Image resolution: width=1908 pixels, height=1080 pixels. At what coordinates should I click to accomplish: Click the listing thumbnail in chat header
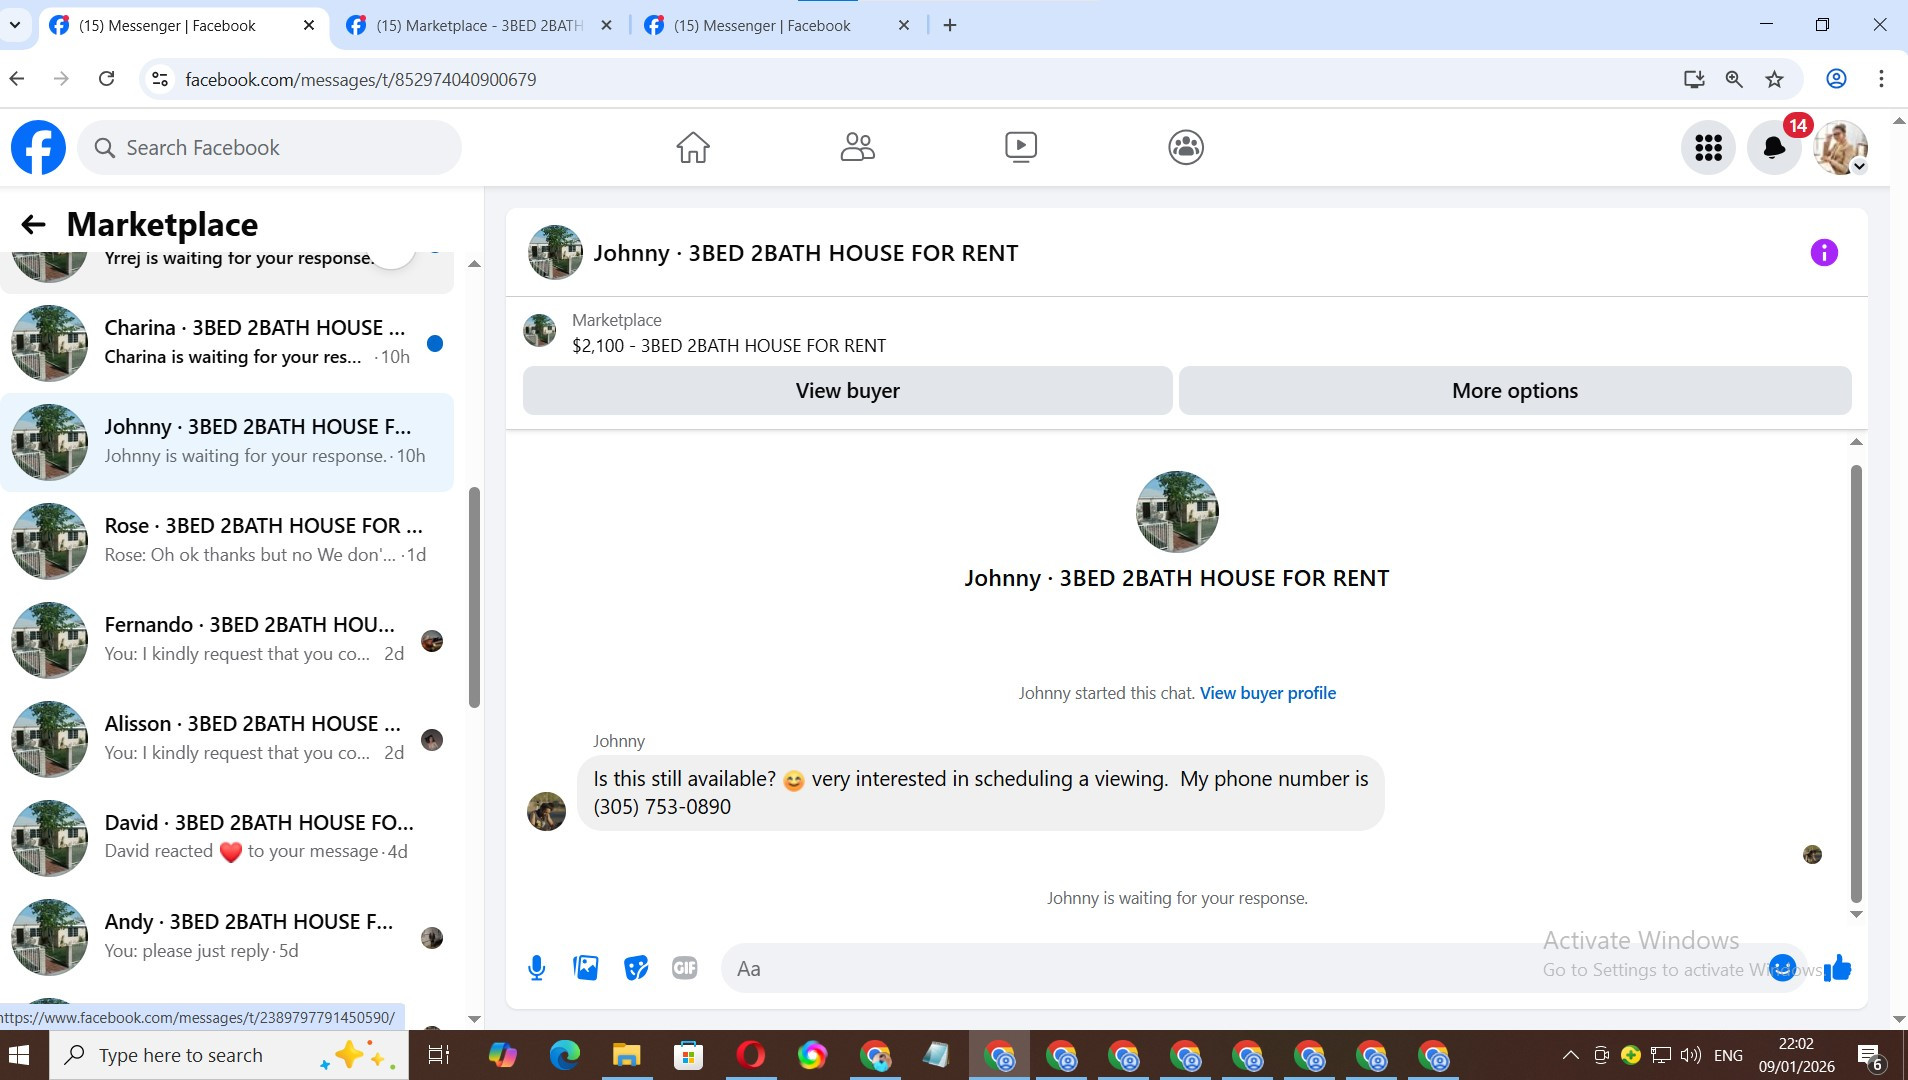(555, 253)
